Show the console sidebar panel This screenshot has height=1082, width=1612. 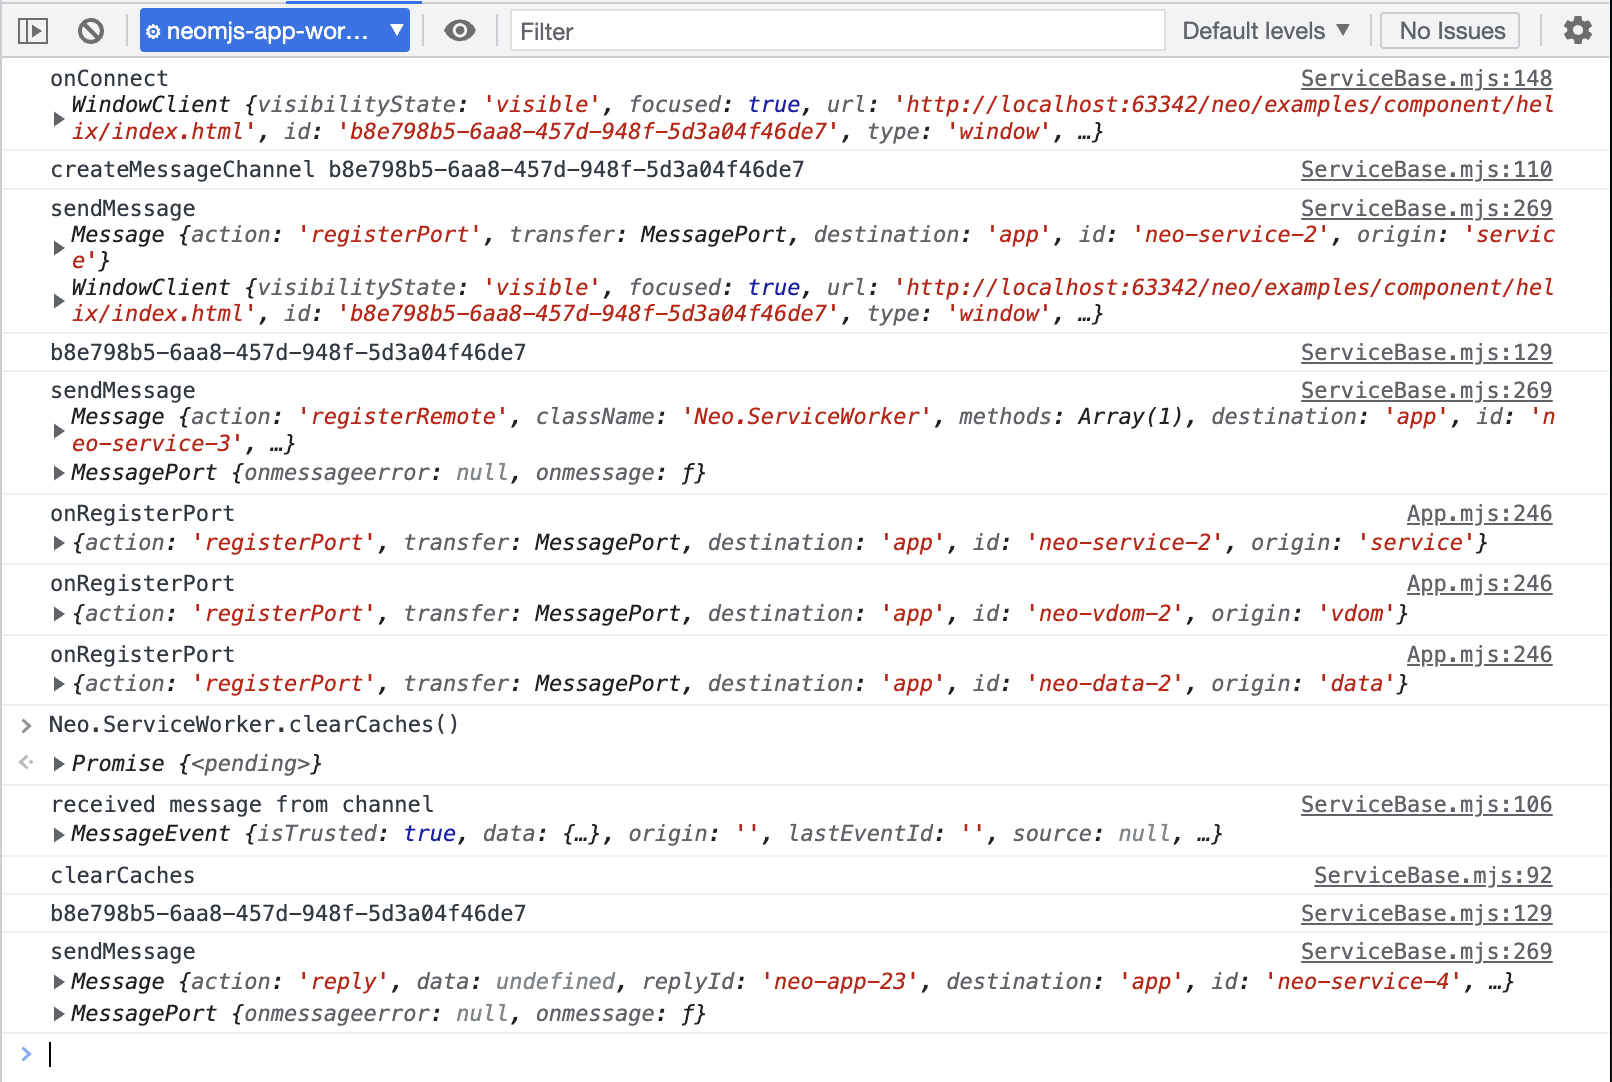[x=33, y=31]
